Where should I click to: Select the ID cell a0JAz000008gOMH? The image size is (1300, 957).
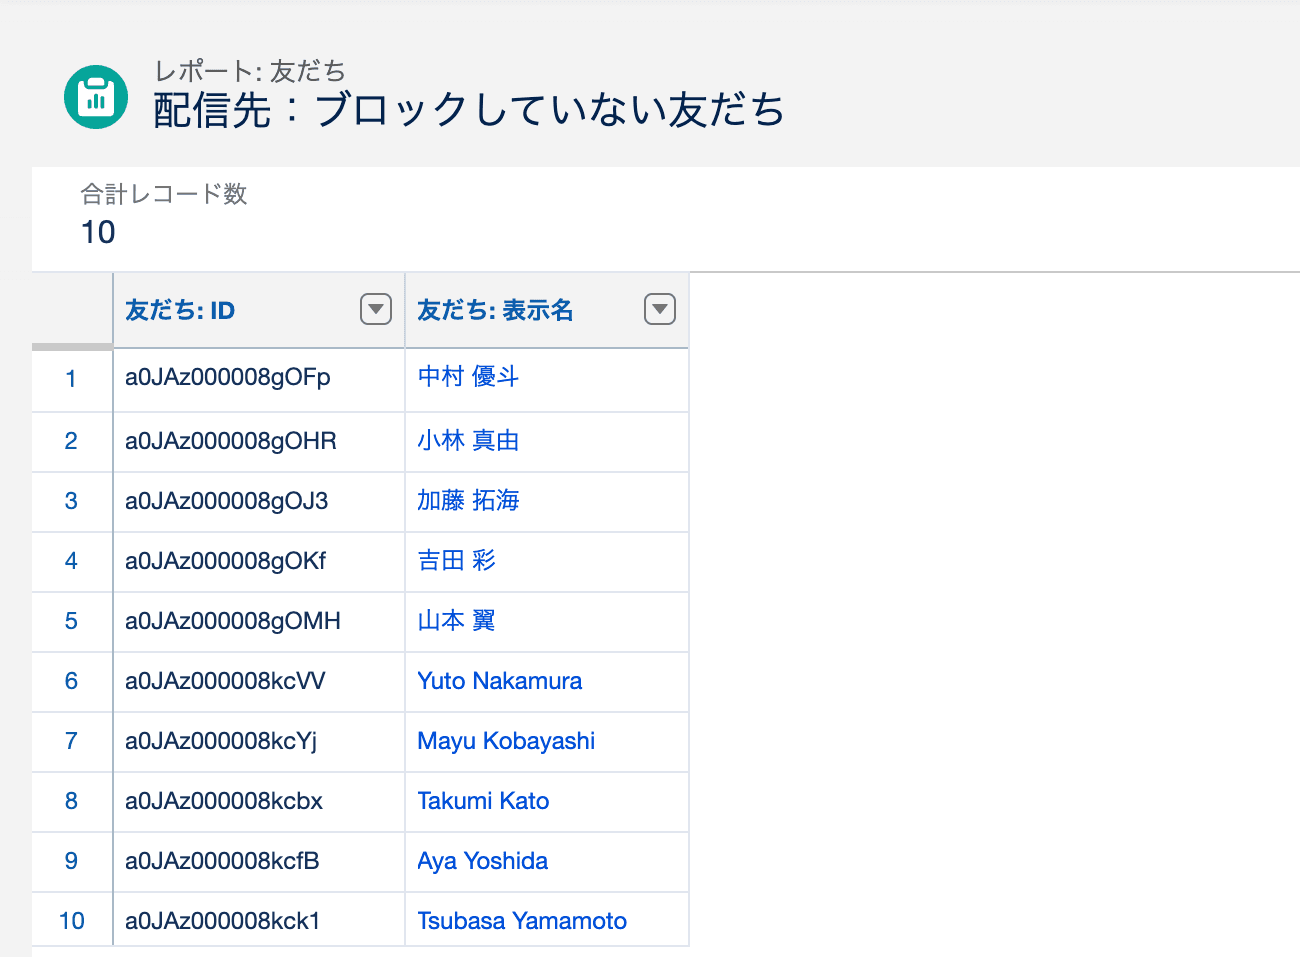tap(259, 622)
